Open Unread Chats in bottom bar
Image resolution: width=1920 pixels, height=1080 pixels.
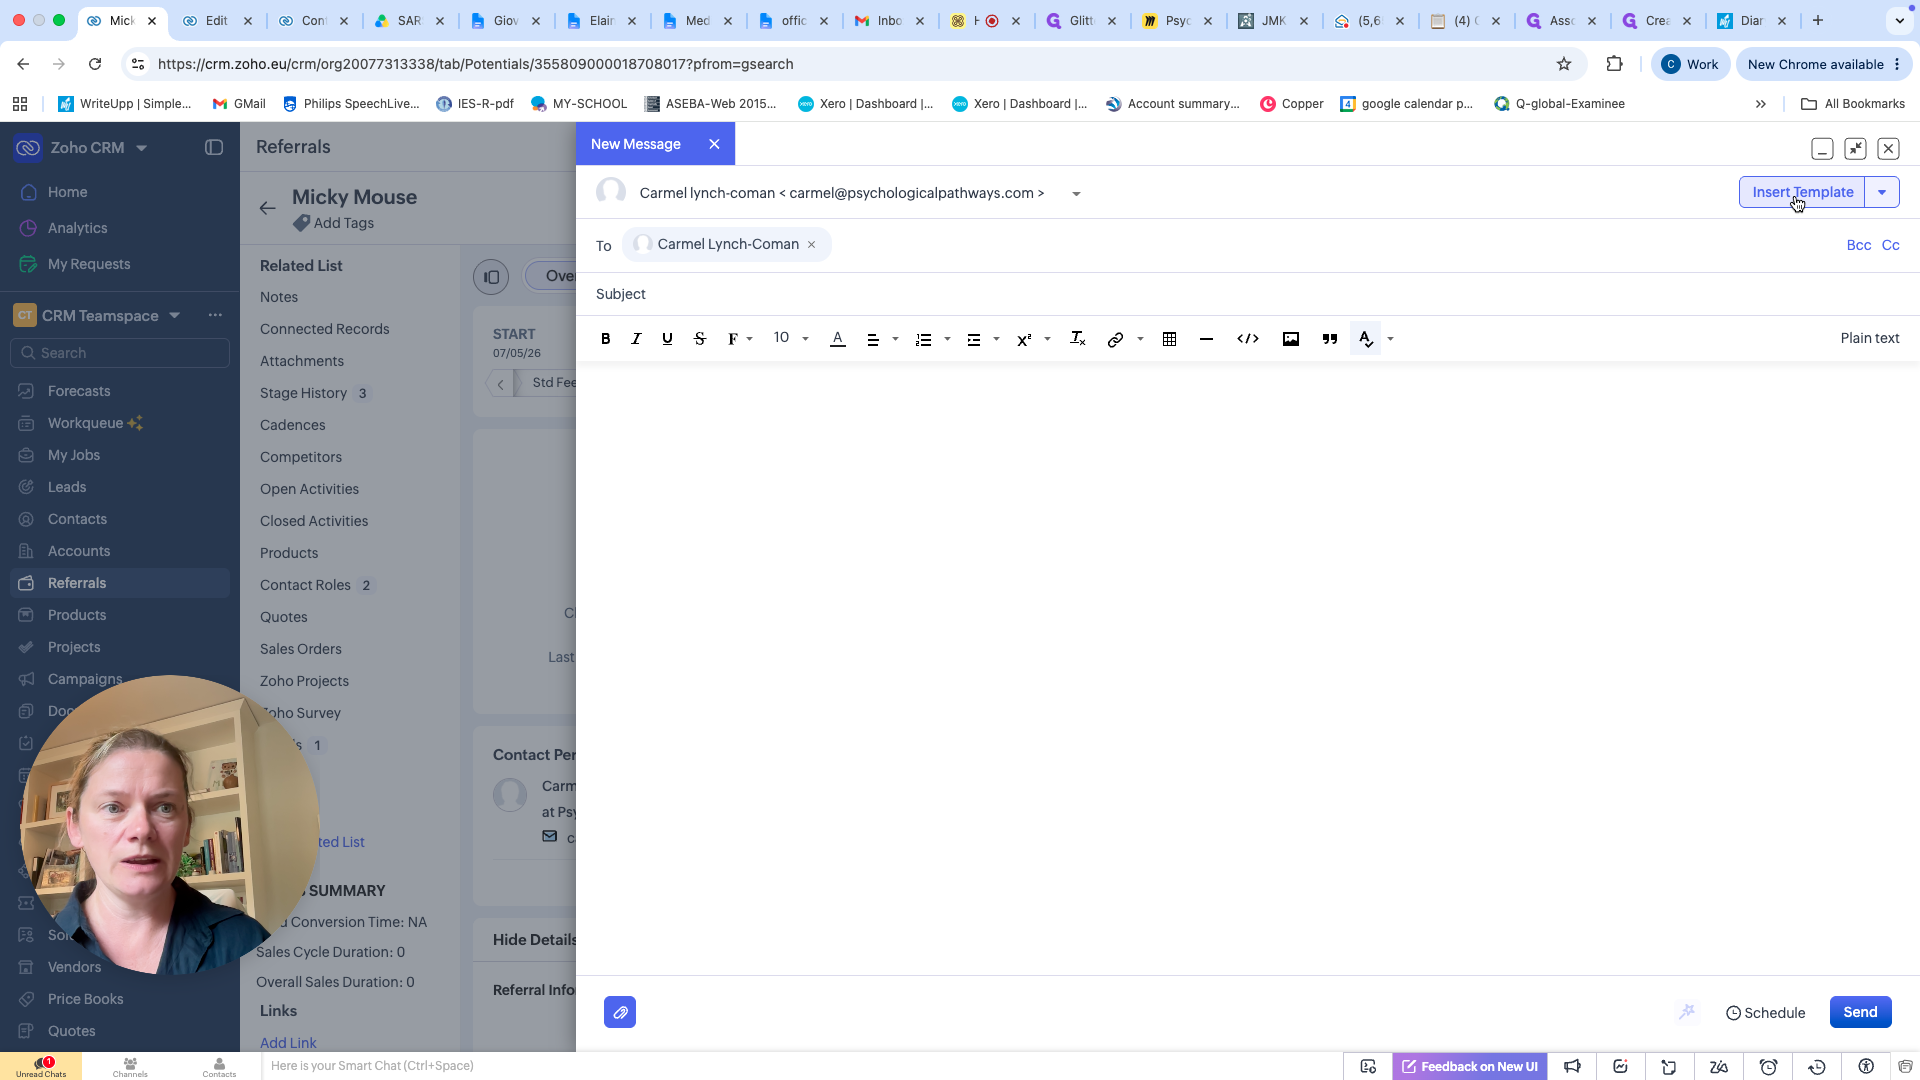pos(41,1067)
